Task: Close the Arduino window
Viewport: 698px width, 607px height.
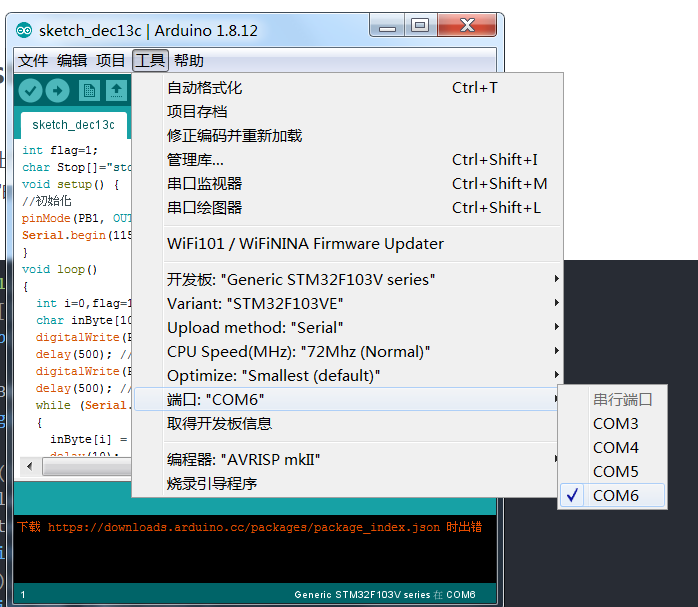Action: 467,25
